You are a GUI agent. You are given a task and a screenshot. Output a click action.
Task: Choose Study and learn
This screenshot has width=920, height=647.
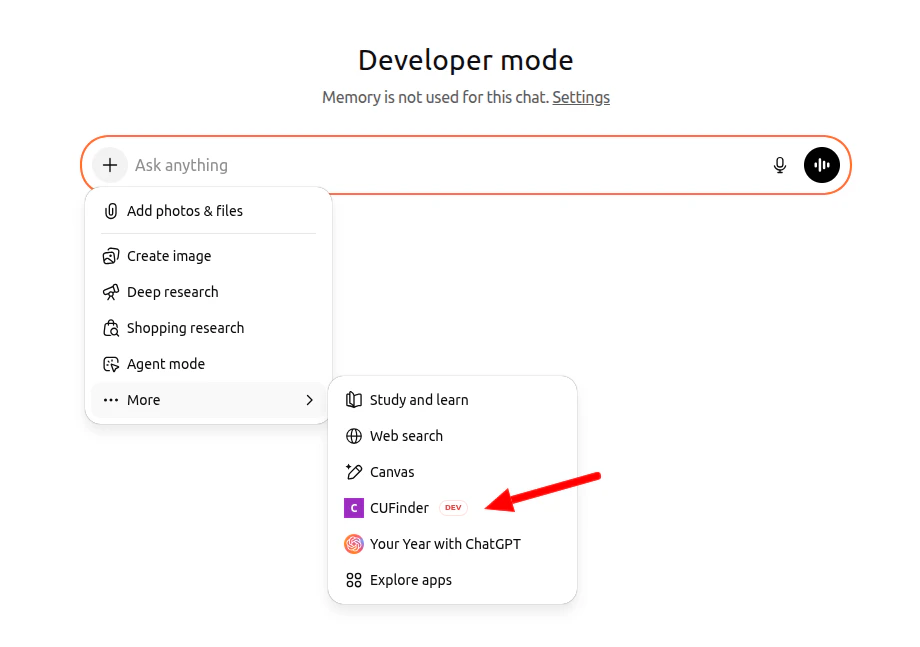click(452, 400)
